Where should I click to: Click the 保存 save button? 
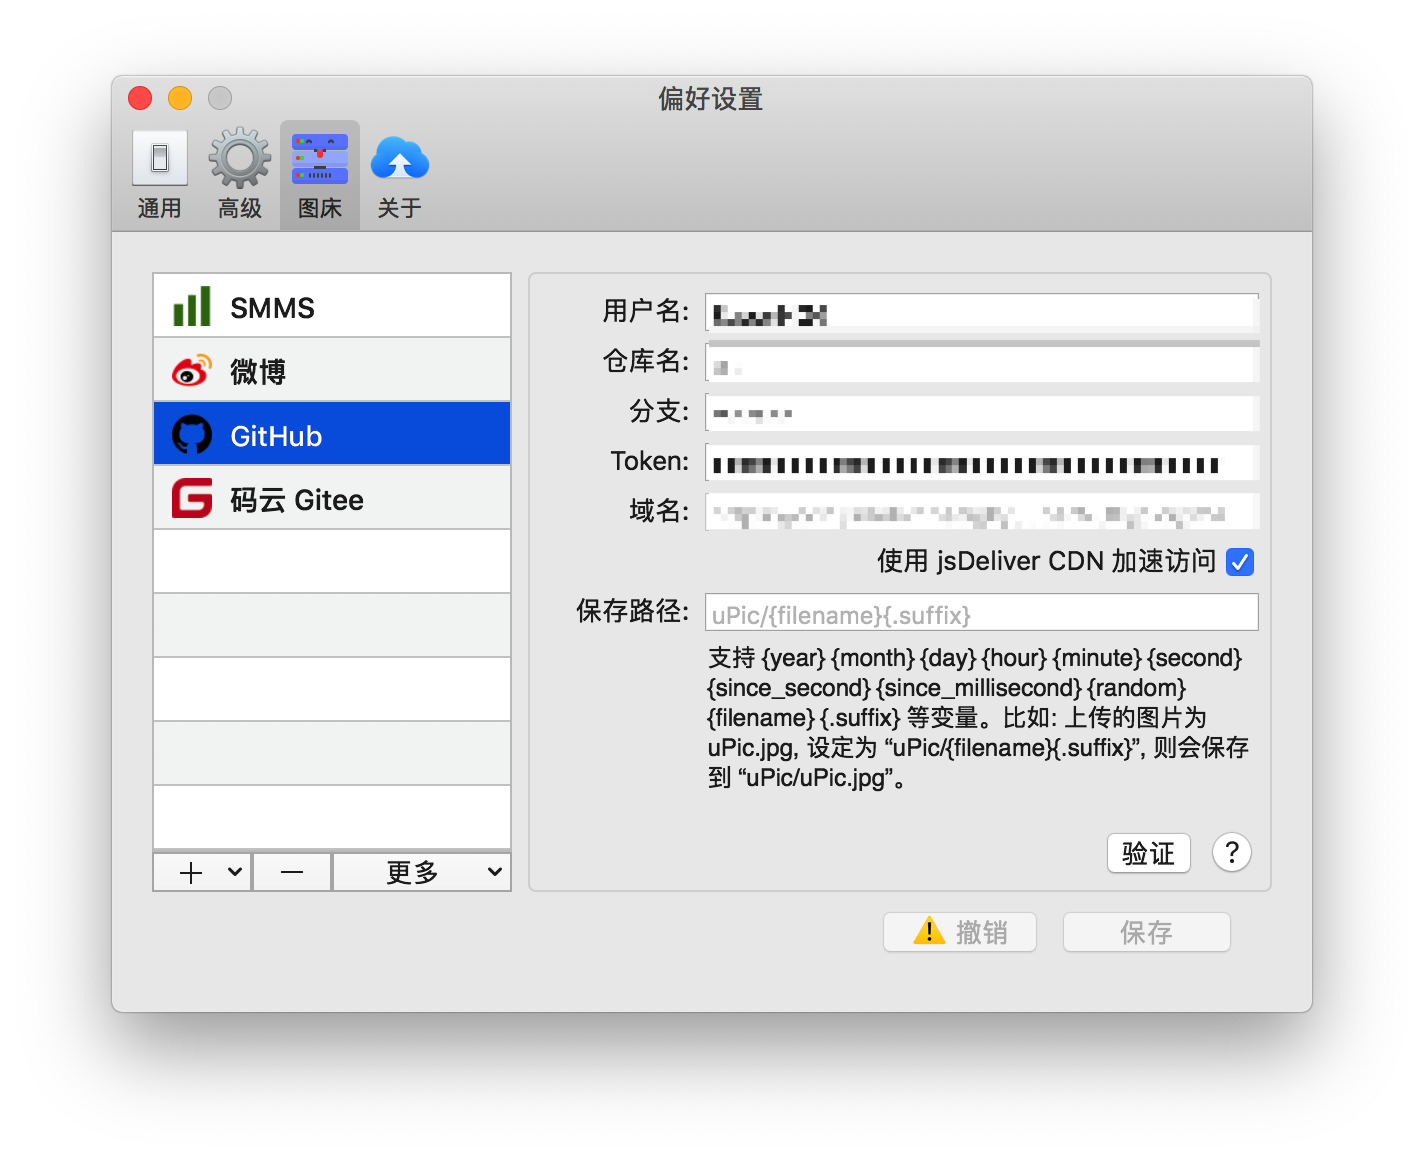(1146, 932)
